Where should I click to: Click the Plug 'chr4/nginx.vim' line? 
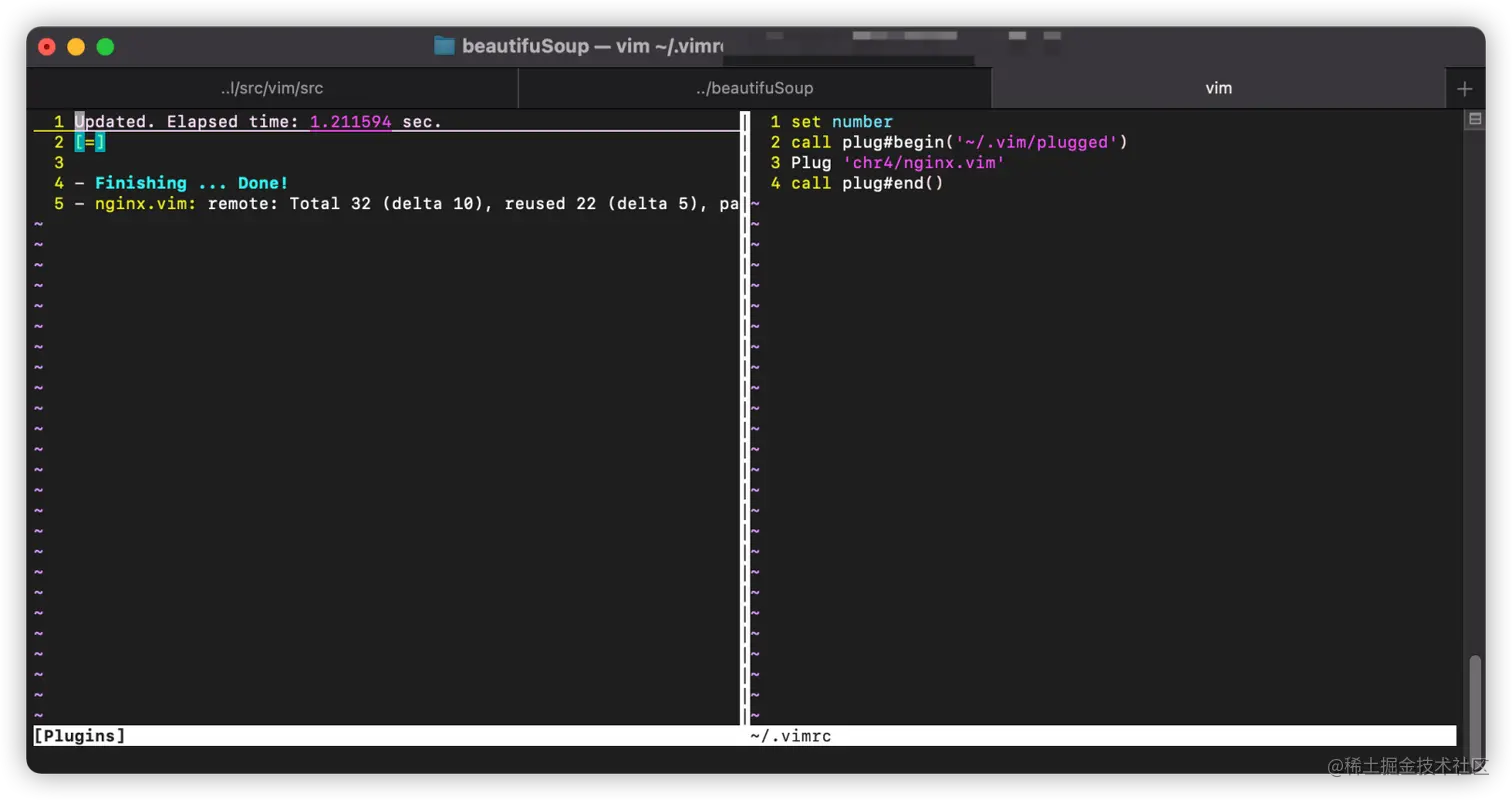[x=897, y=163]
